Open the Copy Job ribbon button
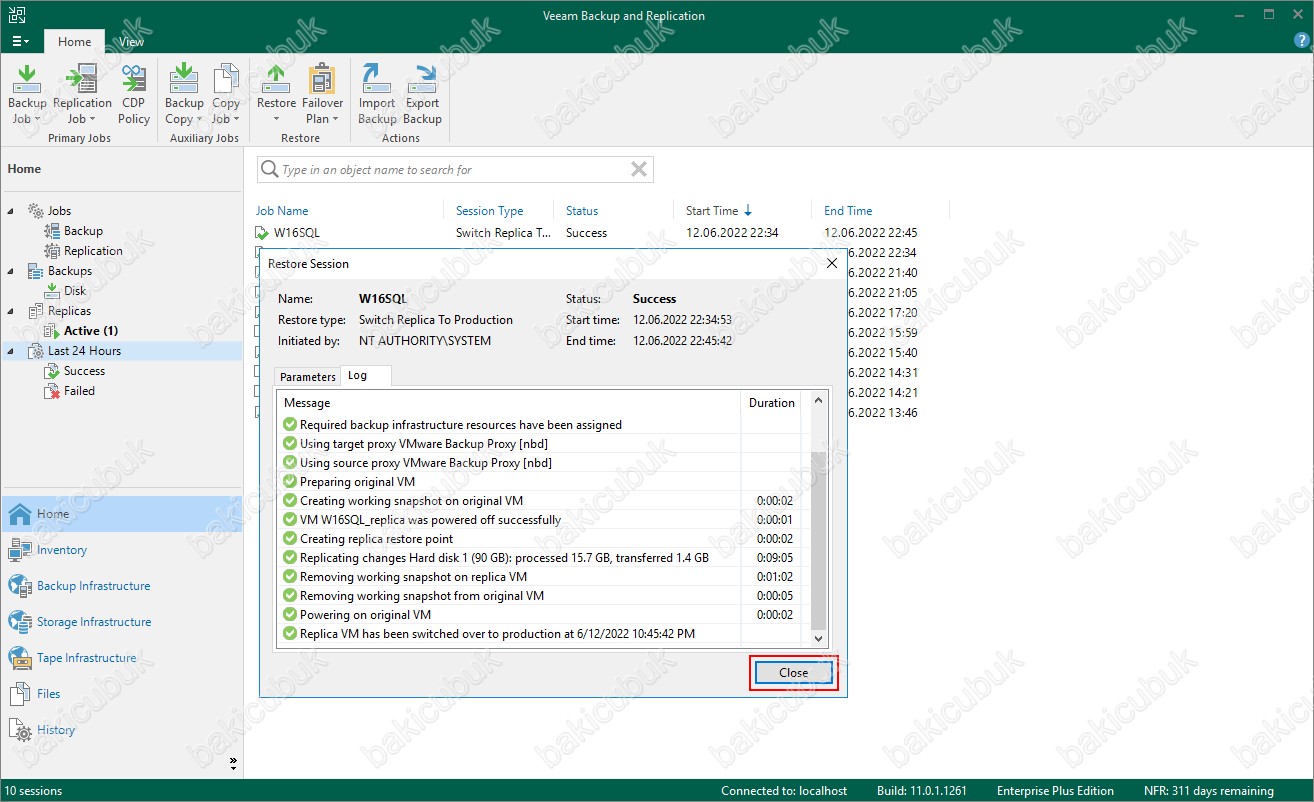Screen dimensions: 1314x802 pyautogui.click(x=226, y=95)
